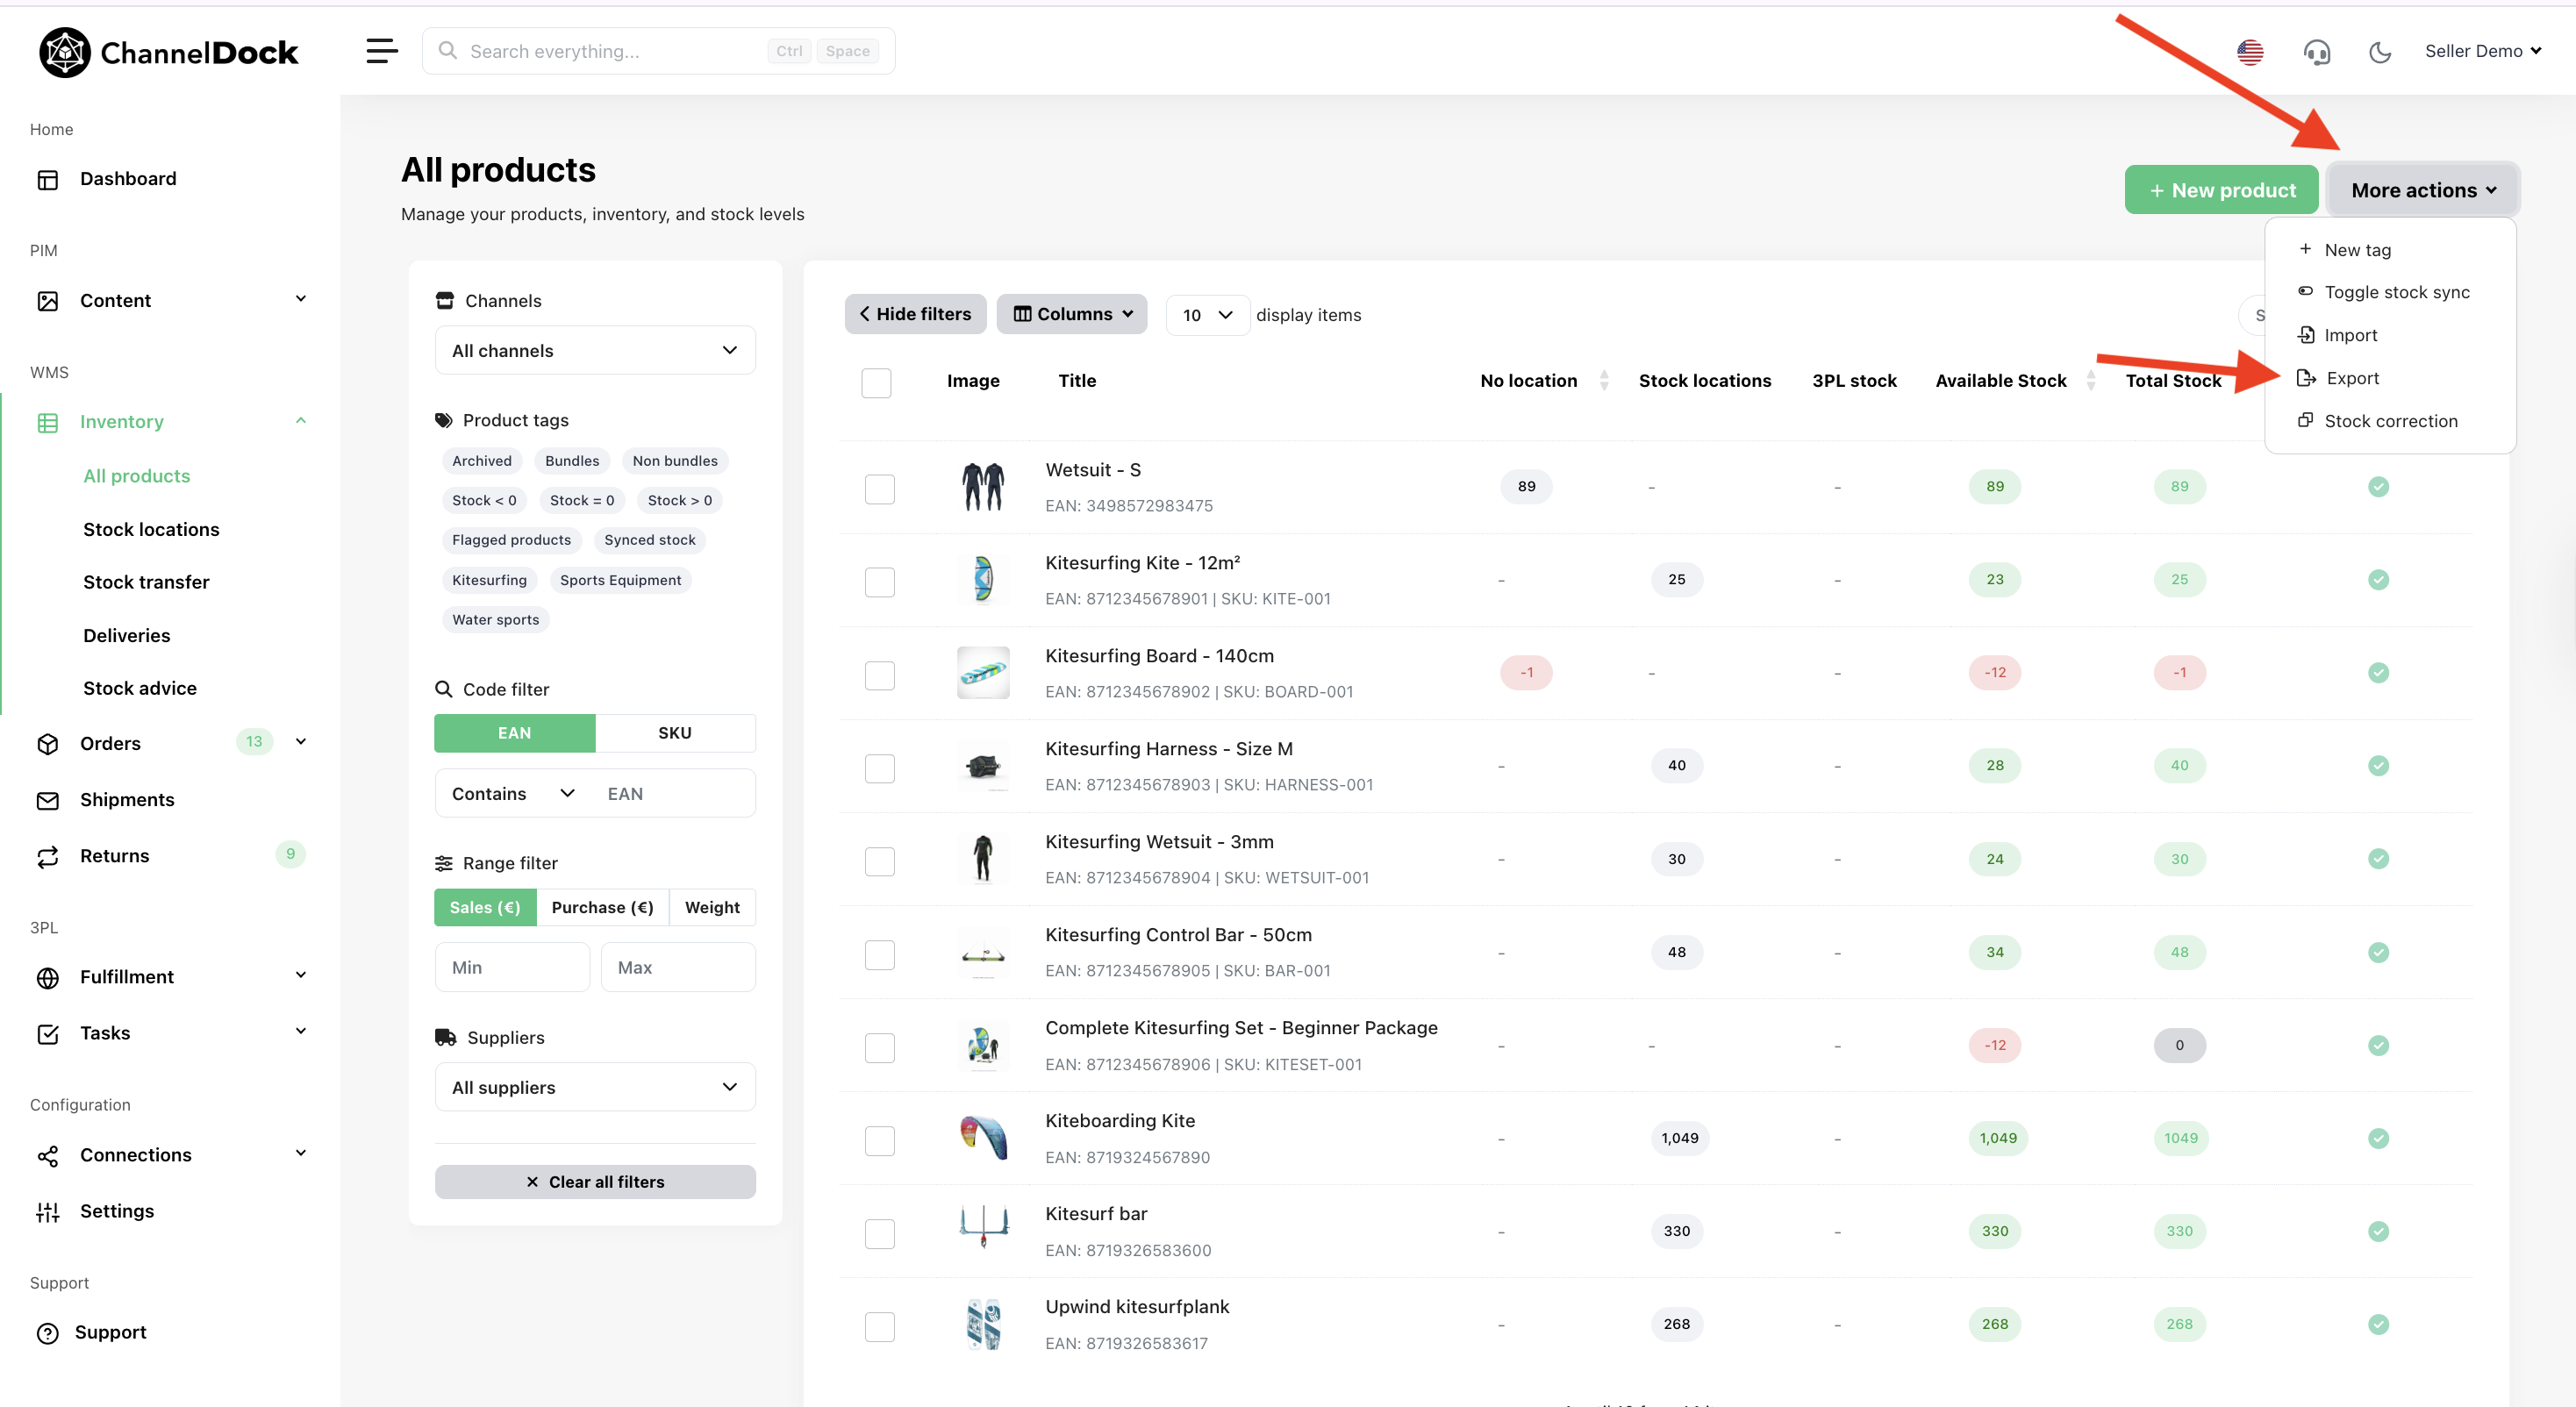
Task: Select Stock correction menu entry
Action: point(2390,421)
